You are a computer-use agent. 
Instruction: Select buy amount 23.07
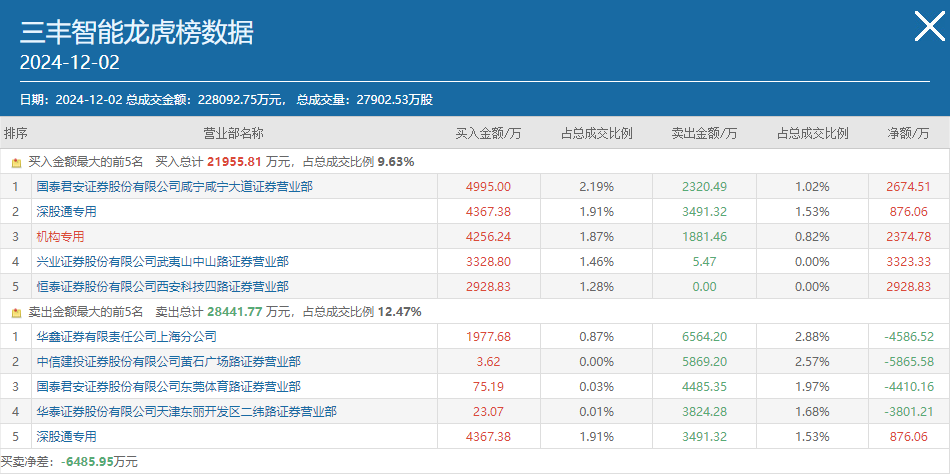point(488,412)
